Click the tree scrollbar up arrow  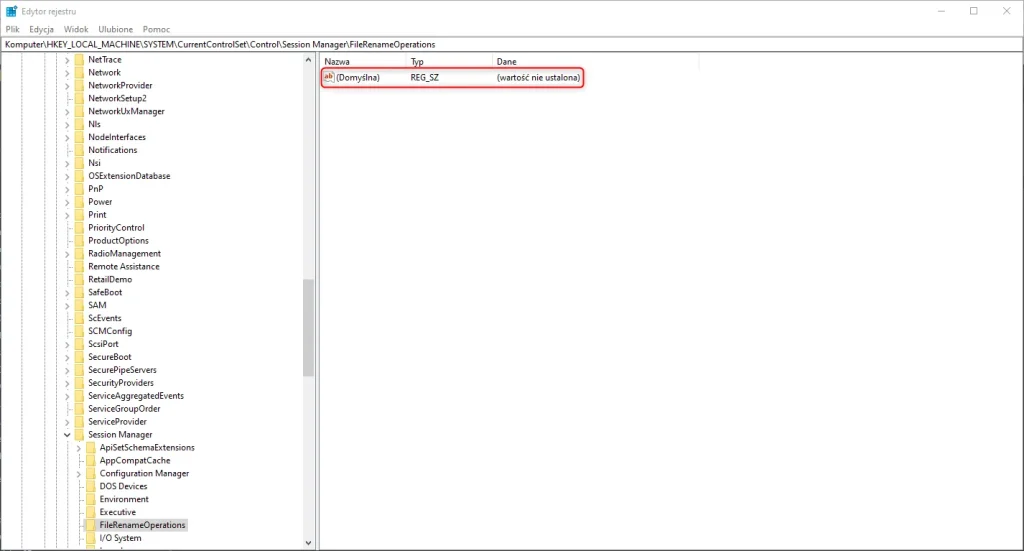click(x=308, y=60)
